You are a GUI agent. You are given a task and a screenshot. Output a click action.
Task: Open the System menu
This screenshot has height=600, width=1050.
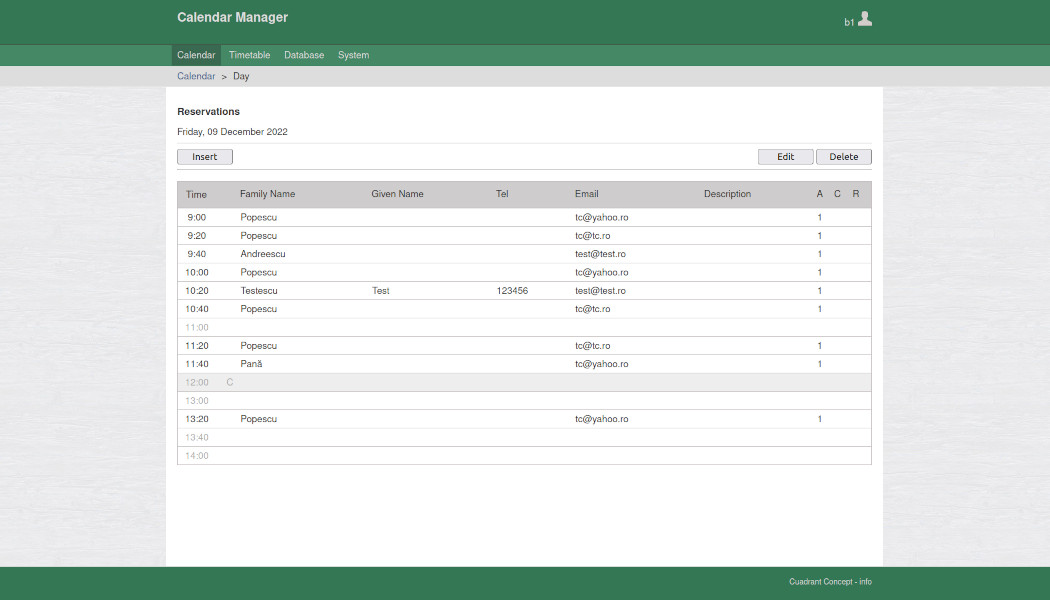coord(353,55)
